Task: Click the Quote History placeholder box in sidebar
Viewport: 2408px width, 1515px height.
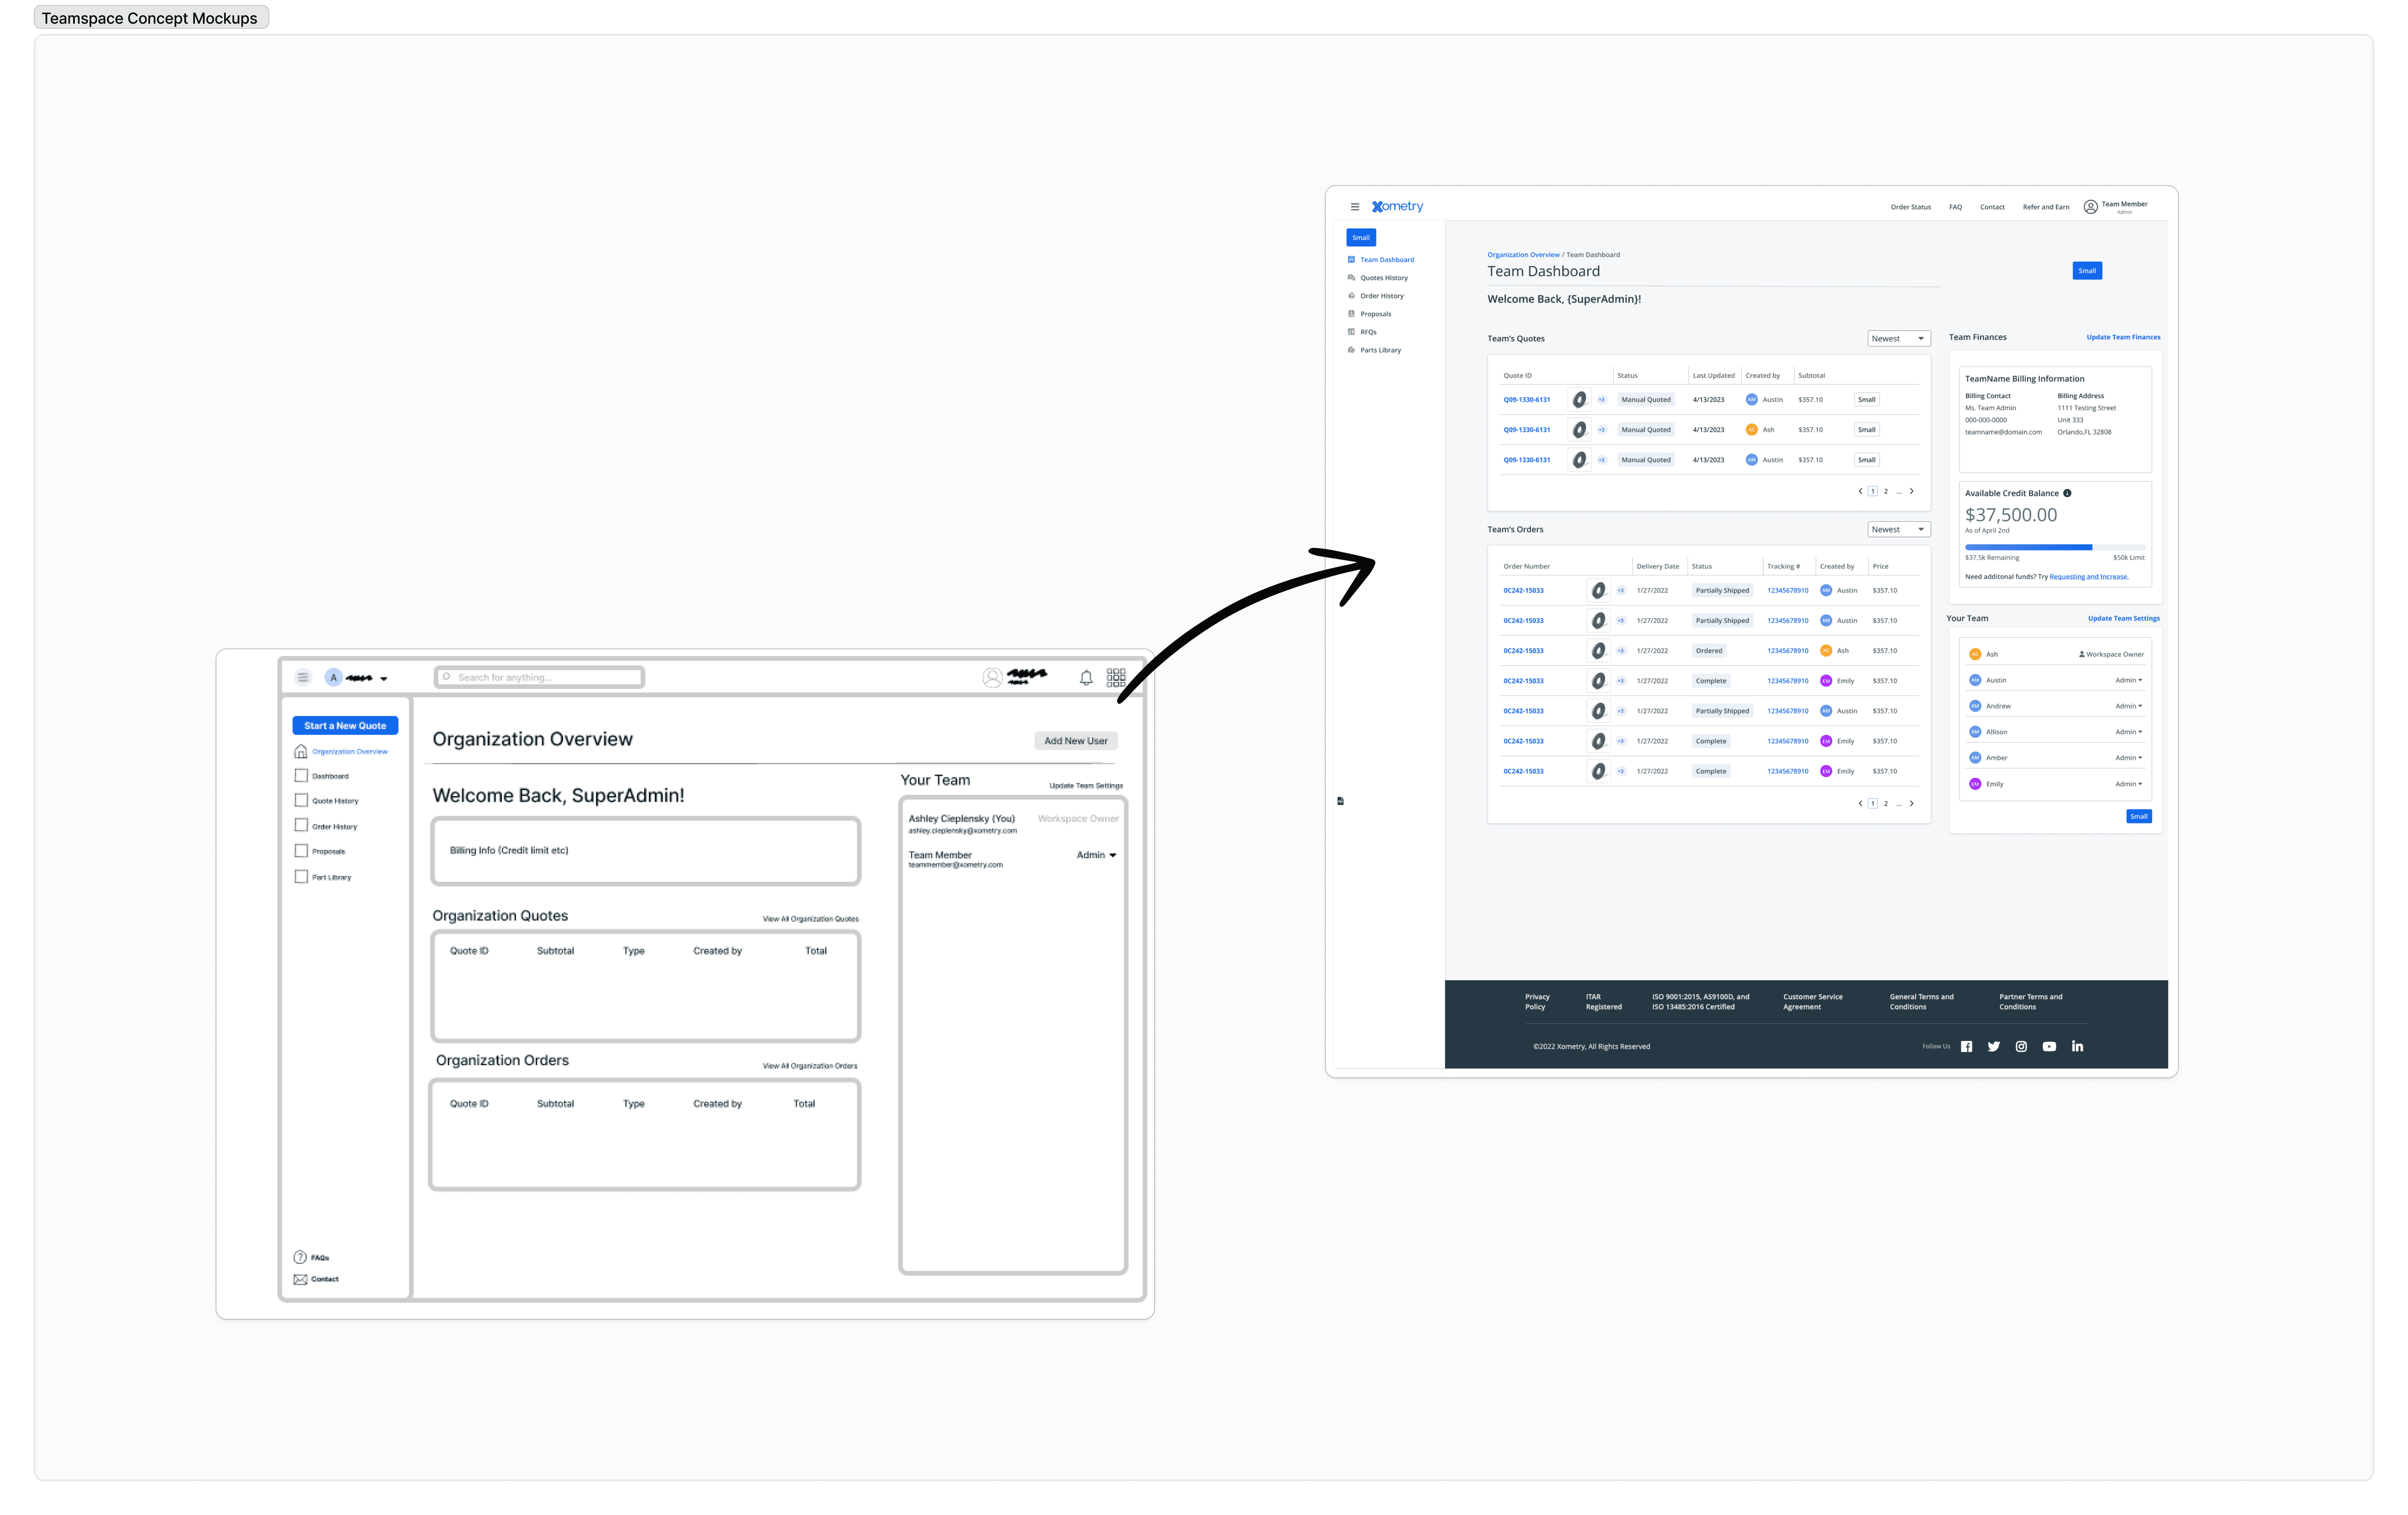Action: pos(301,800)
